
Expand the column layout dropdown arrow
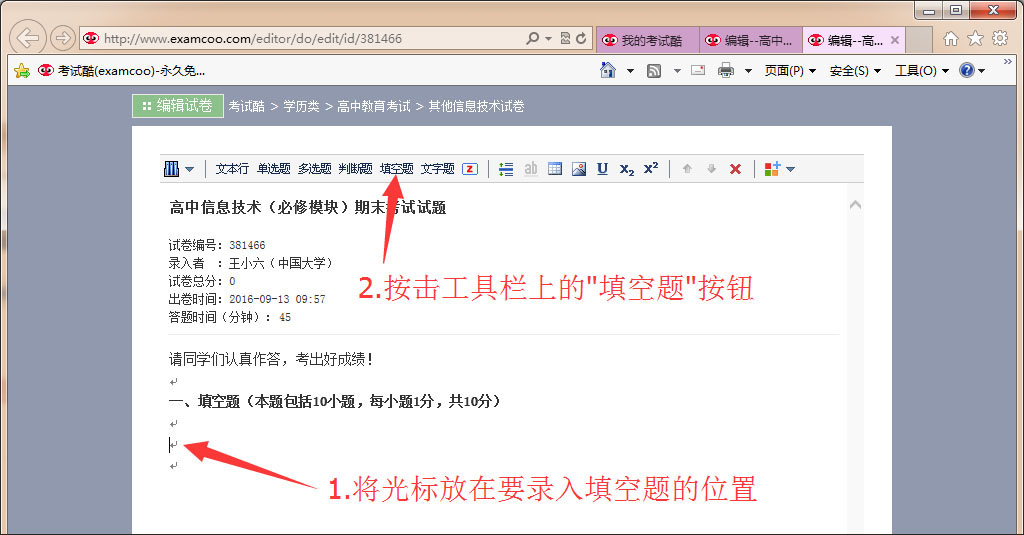click(x=189, y=169)
